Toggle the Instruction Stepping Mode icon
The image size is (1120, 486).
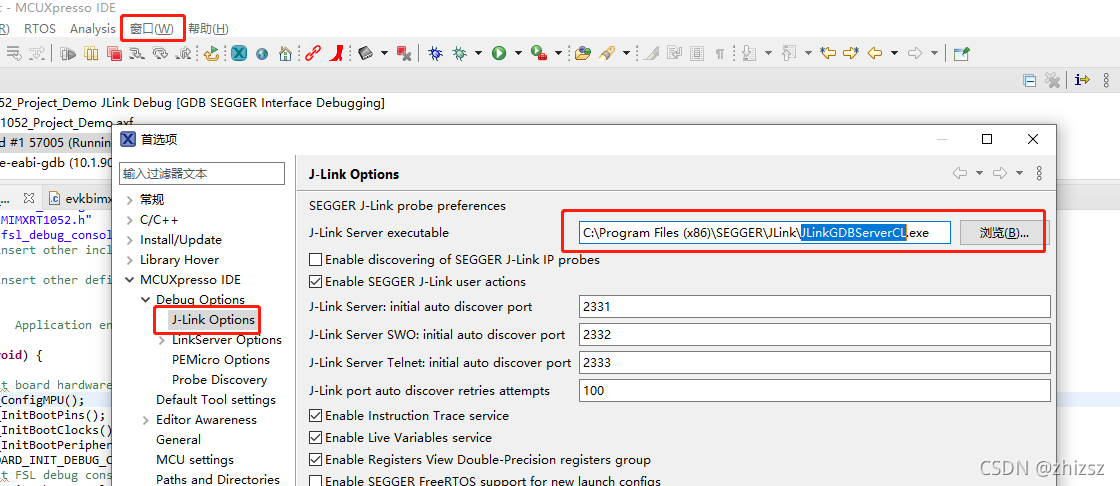tap(1083, 80)
